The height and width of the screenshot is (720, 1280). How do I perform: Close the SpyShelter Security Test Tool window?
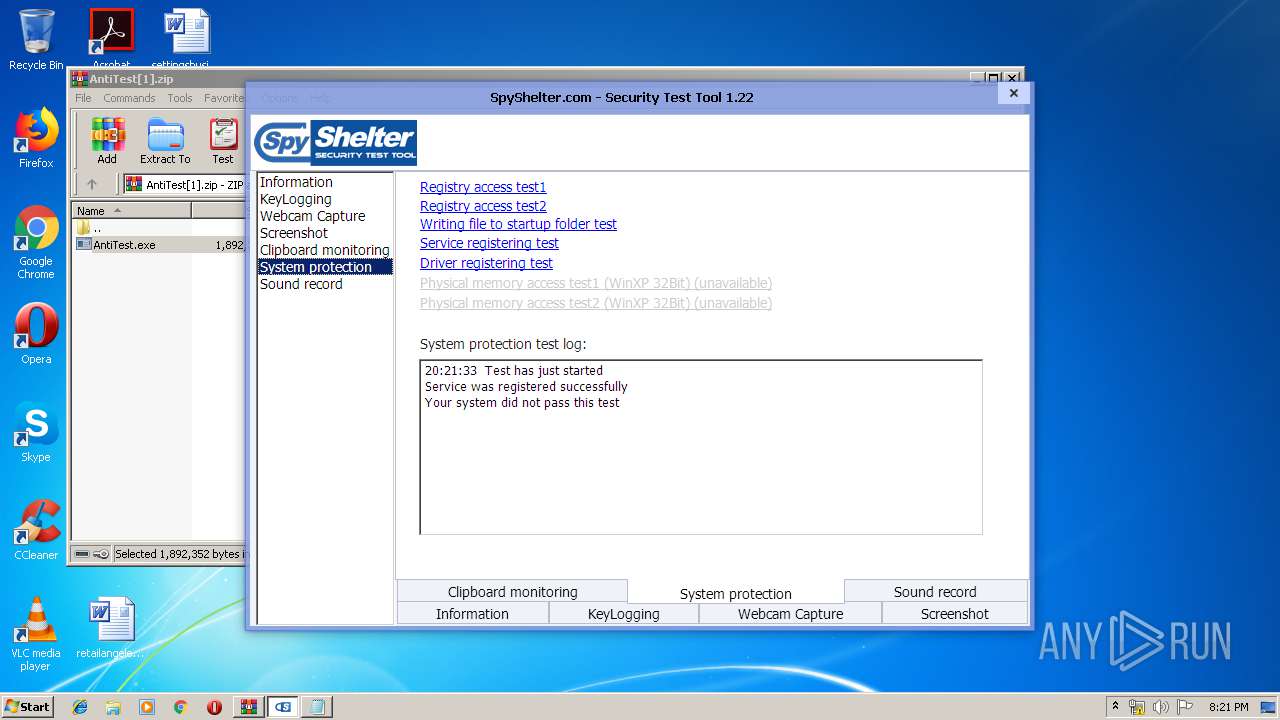coord(1013,93)
